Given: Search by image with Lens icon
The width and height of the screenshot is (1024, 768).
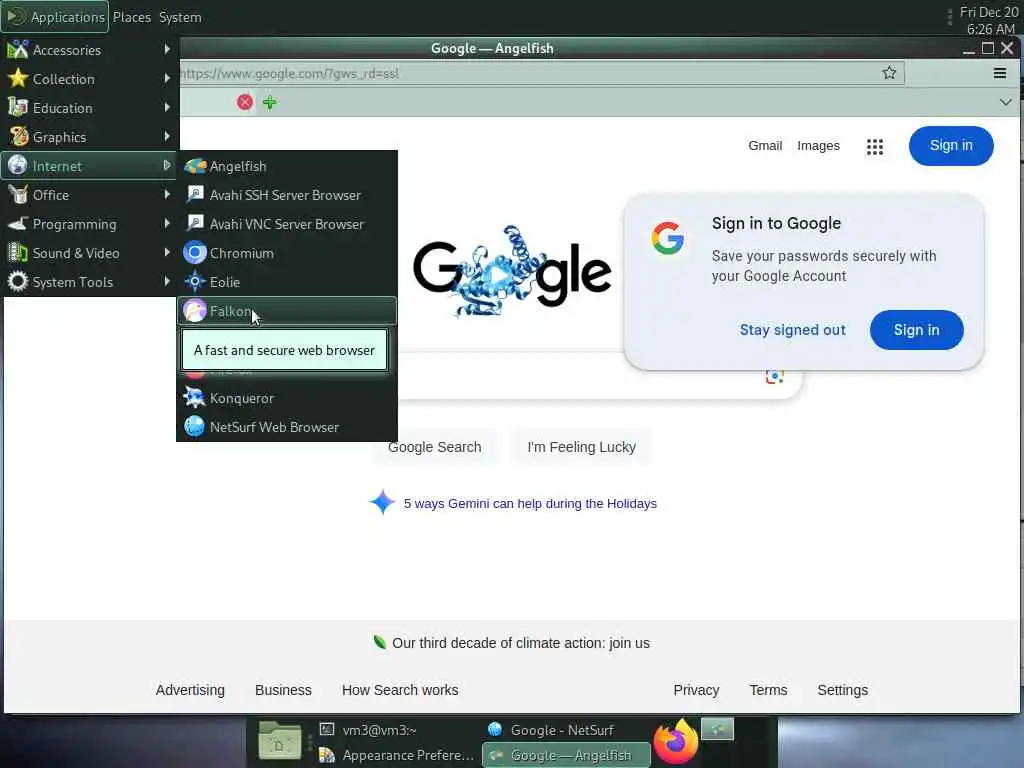Looking at the screenshot, I should 775,376.
